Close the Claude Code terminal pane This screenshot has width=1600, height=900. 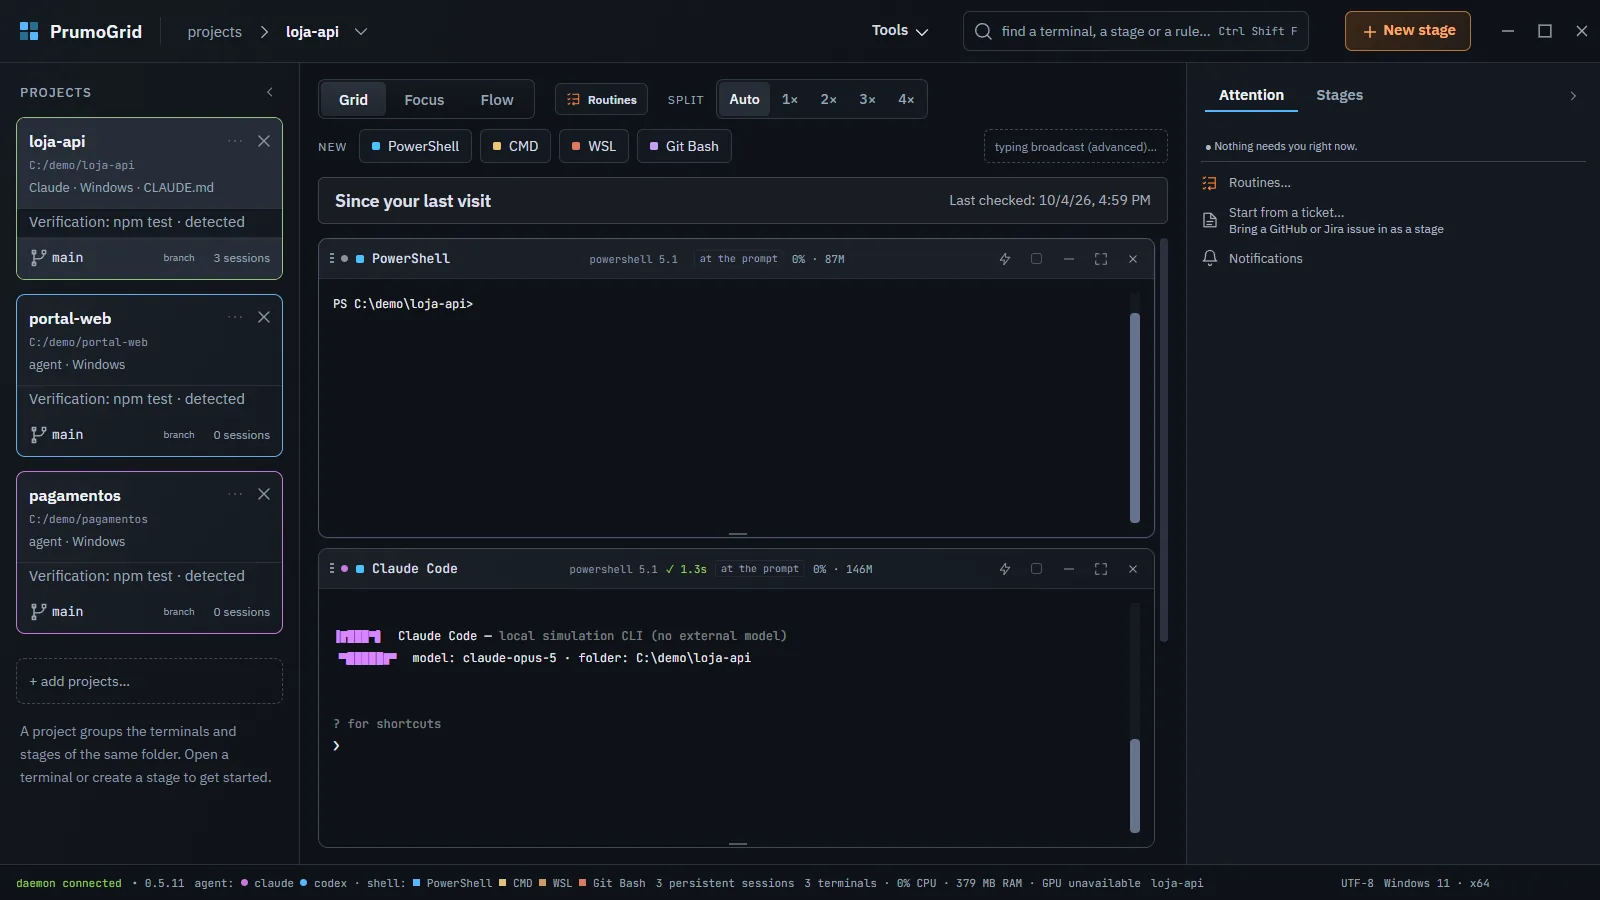(1133, 569)
